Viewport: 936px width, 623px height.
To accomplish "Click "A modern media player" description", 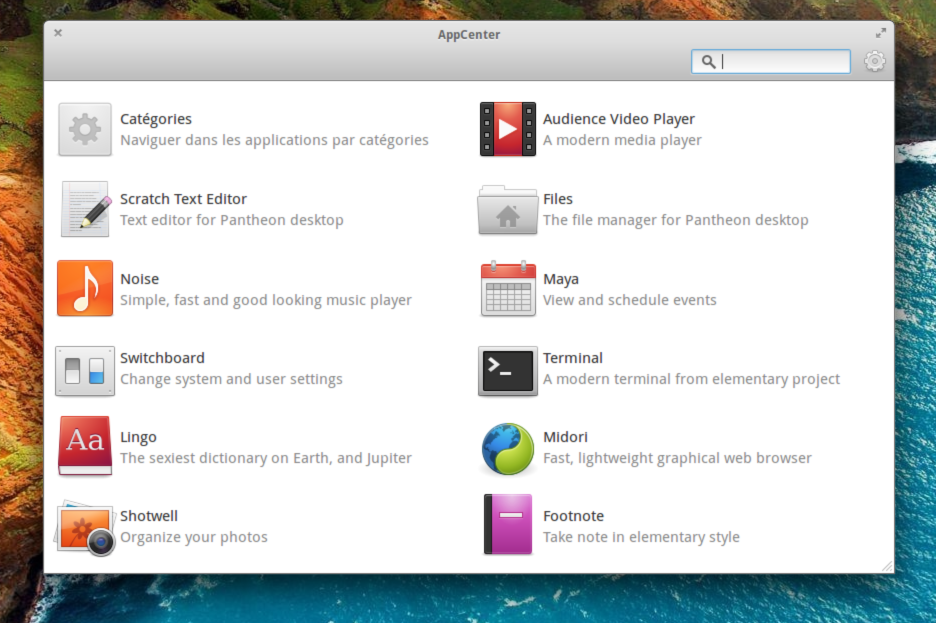I will [x=623, y=140].
